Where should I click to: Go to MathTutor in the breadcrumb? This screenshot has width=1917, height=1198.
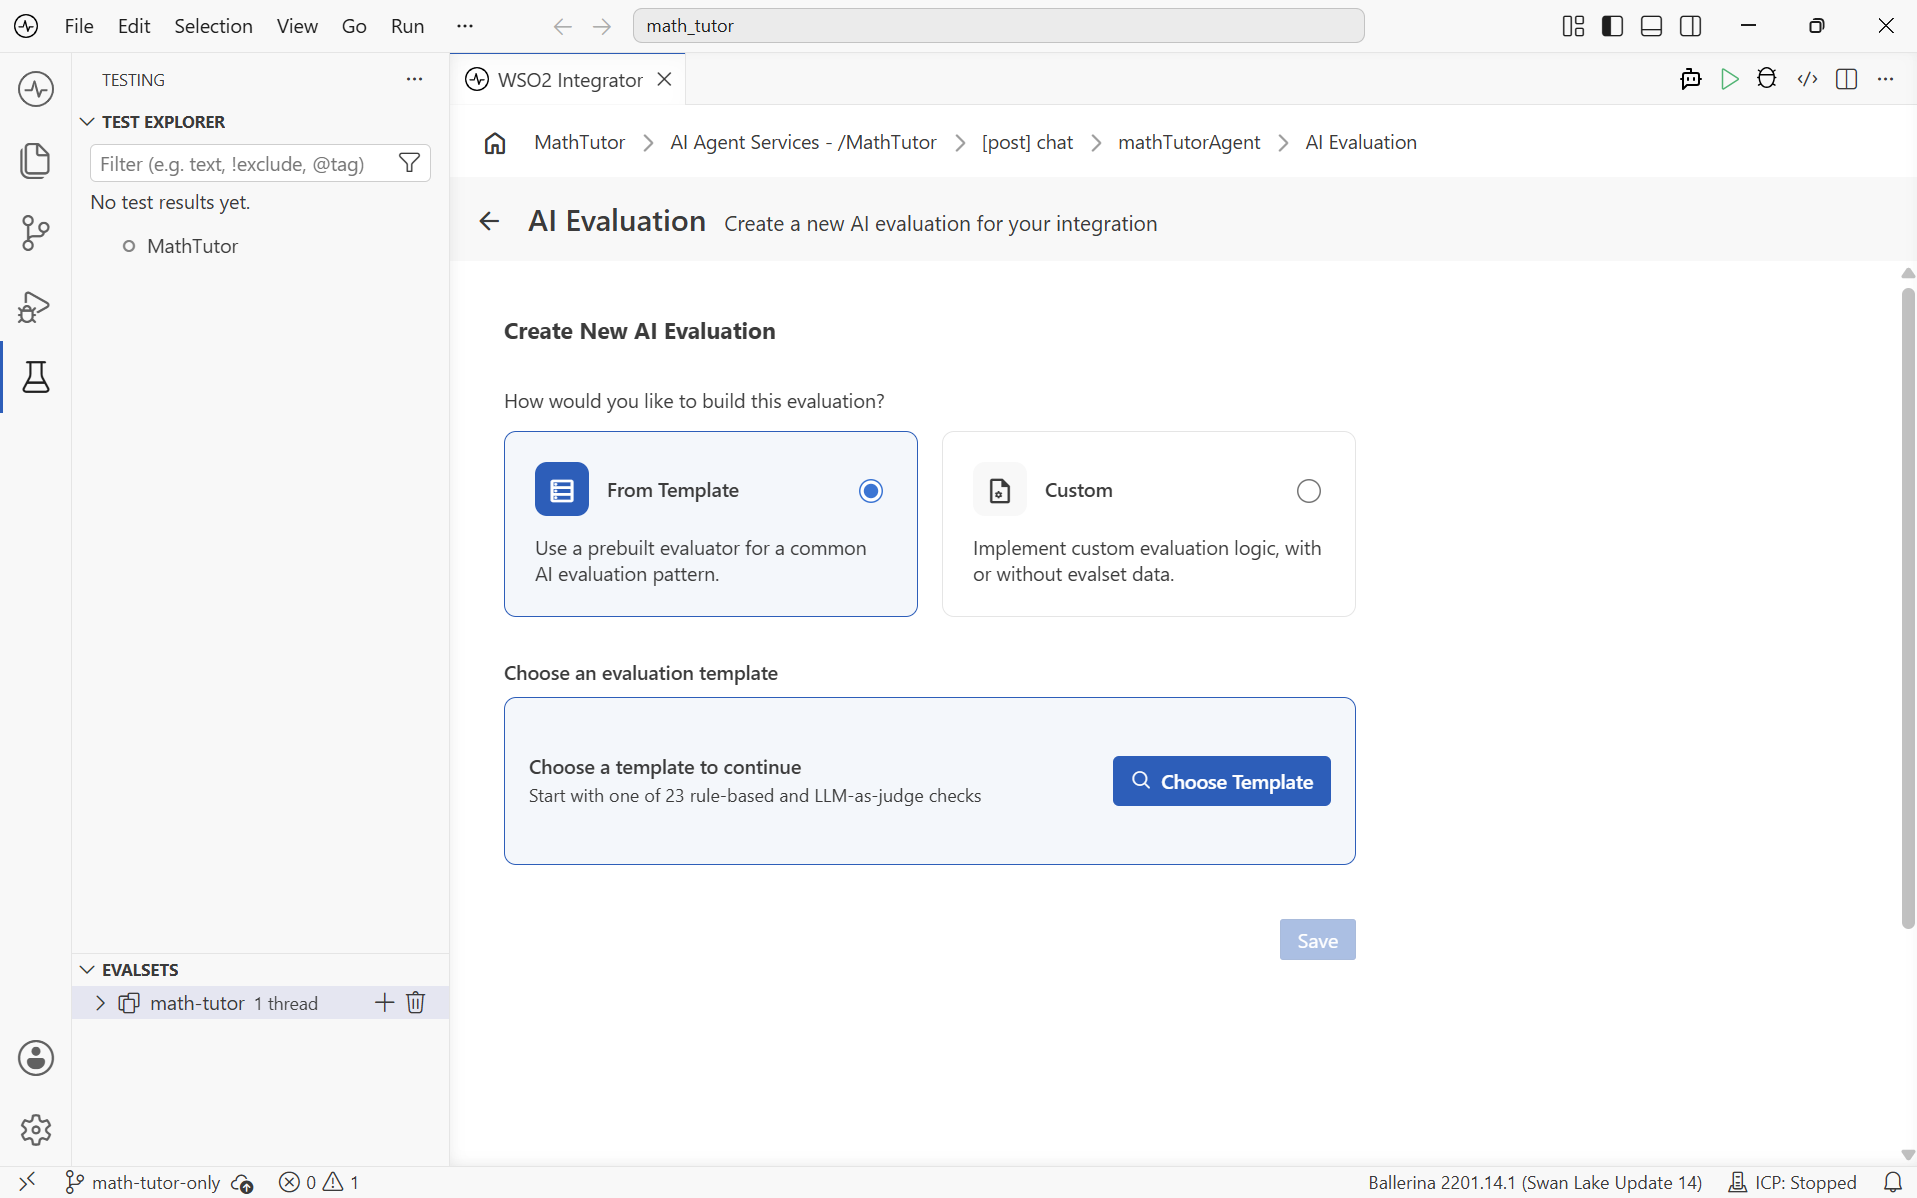tap(579, 143)
